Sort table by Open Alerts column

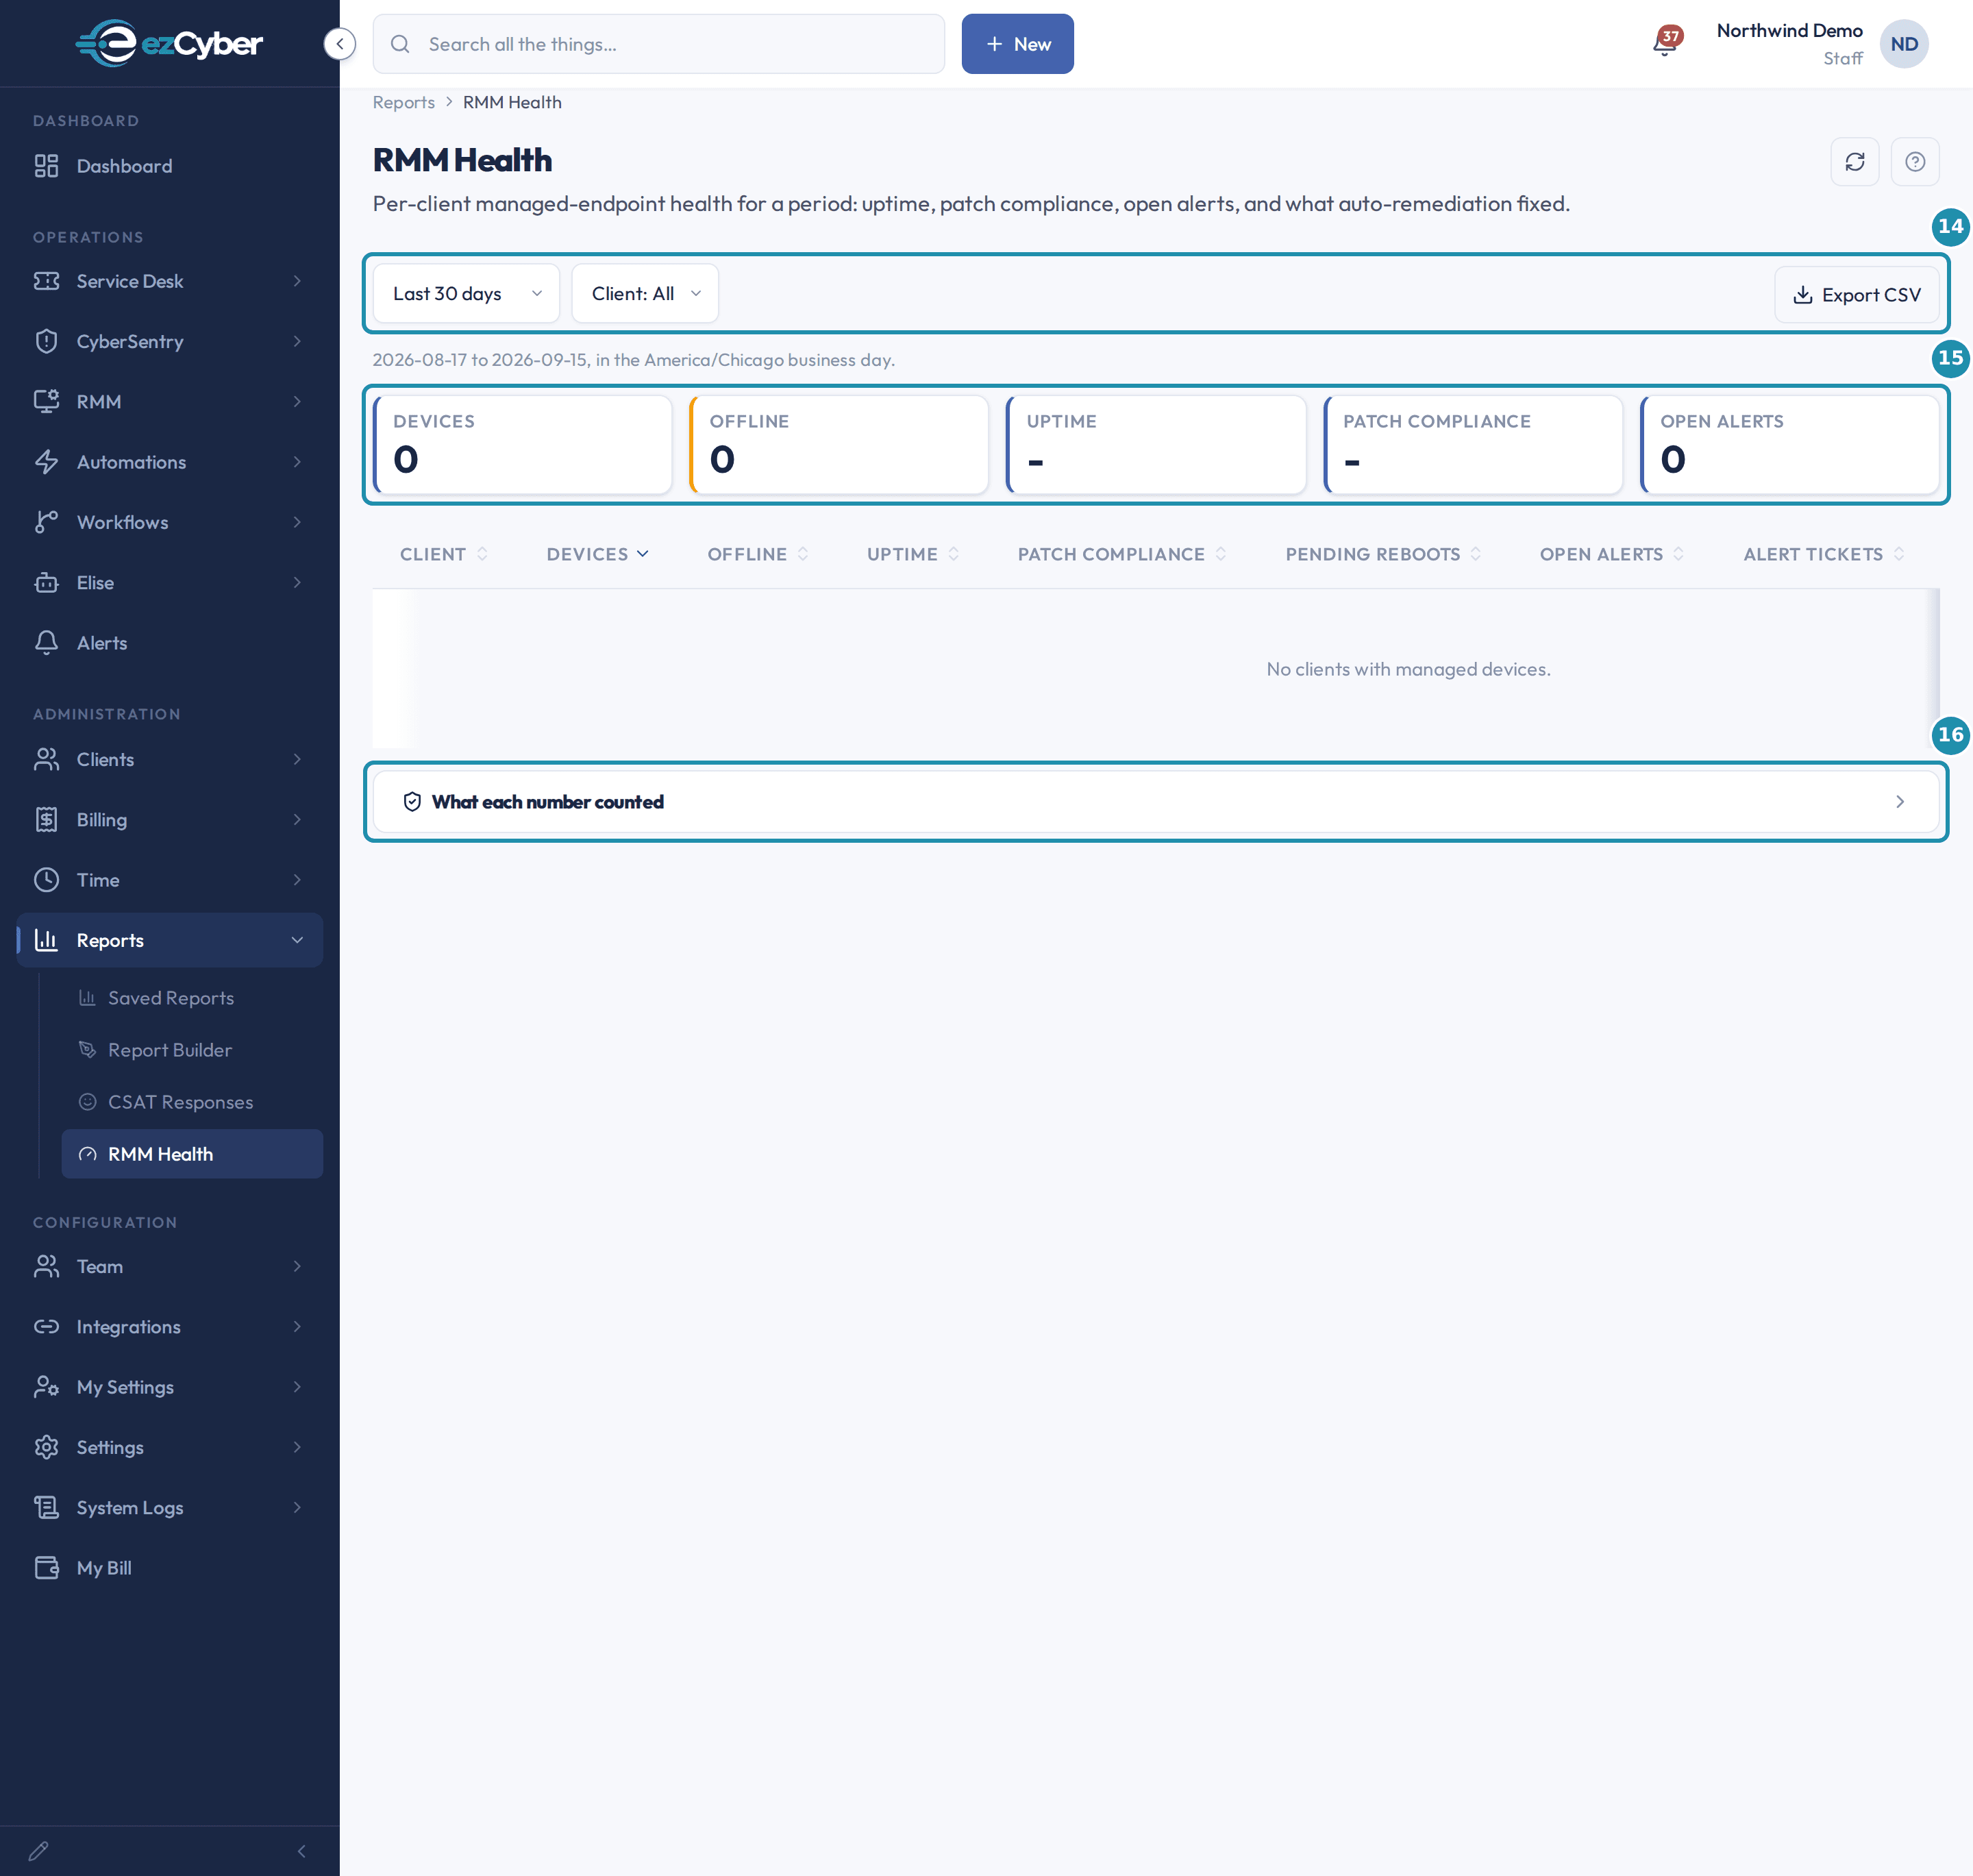click(x=1612, y=554)
